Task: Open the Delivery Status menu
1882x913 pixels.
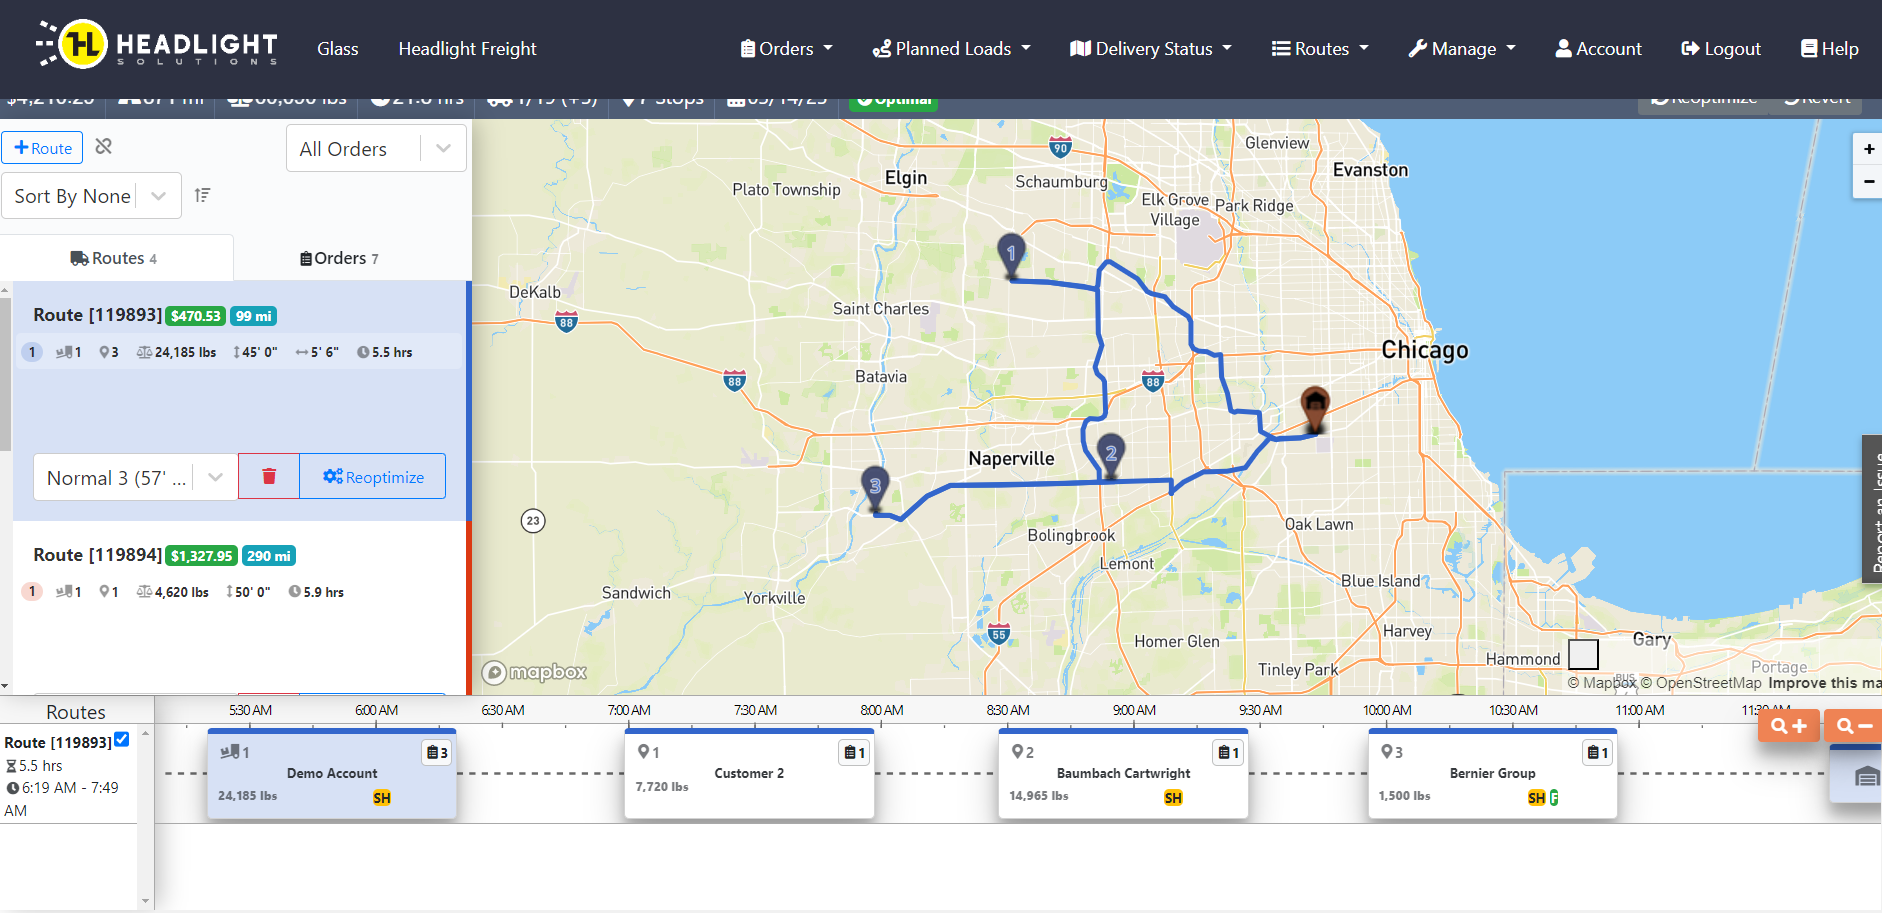Action: pyautogui.click(x=1150, y=48)
